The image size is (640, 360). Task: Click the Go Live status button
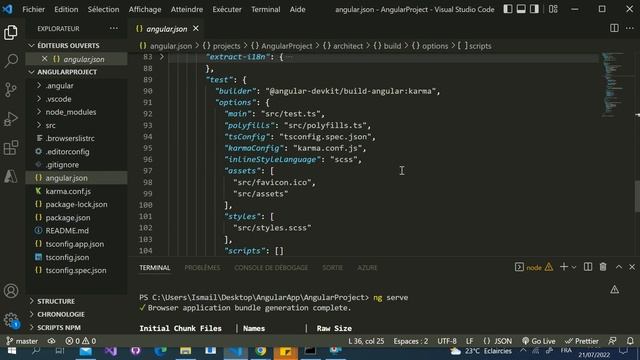pos(539,341)
